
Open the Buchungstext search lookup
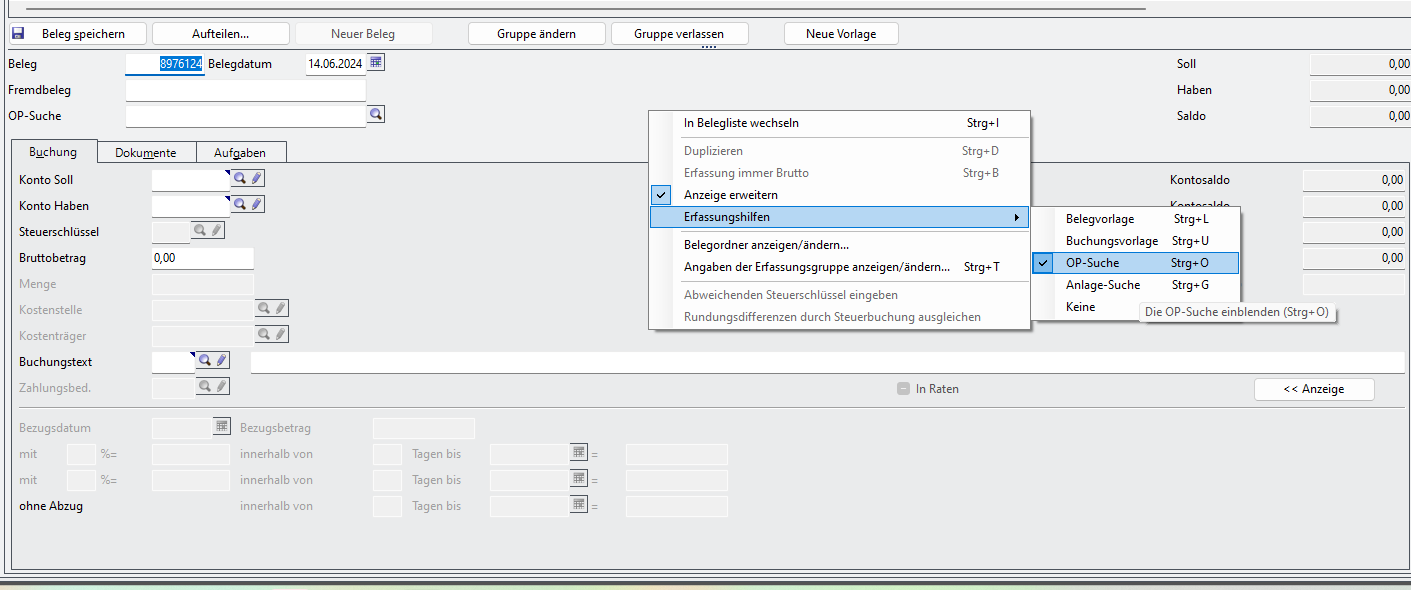tap(204, 360)
